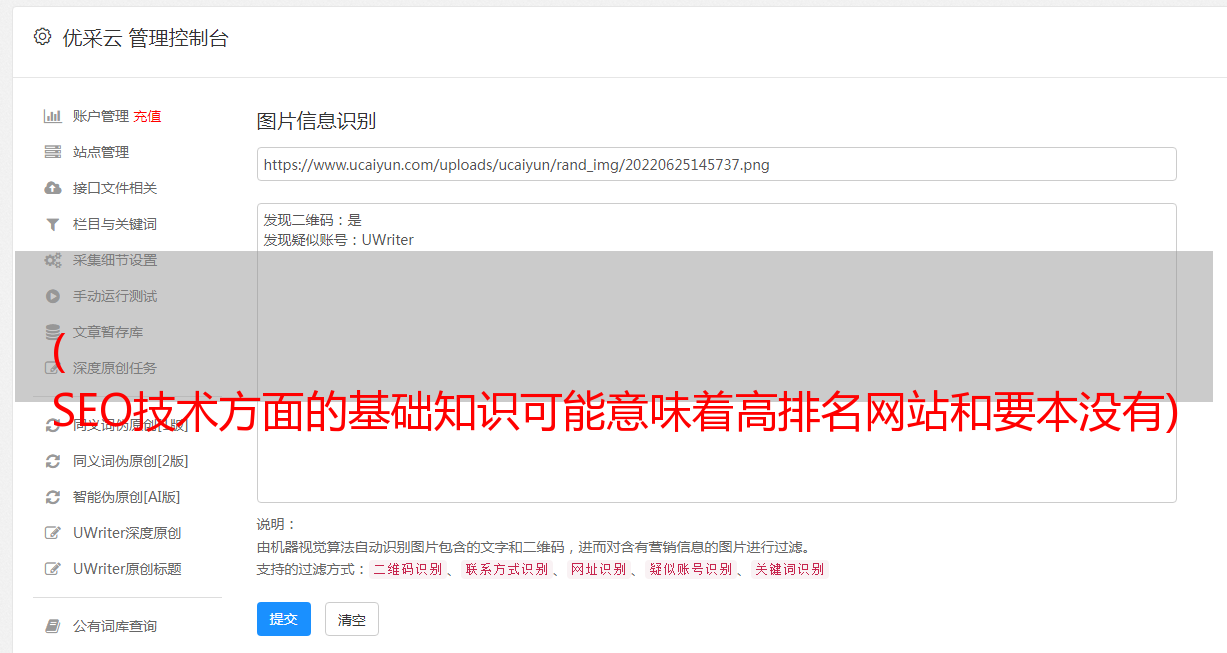Screen dimensions: 1227x653
Task: Click the 关键词识别 tag
Action: tap(789, 569)
